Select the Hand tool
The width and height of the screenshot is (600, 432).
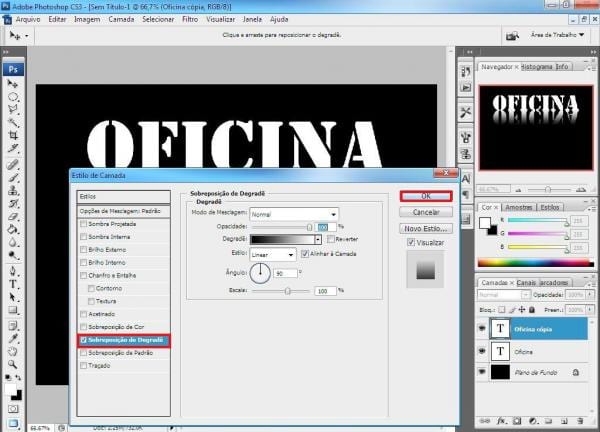[13, 351]
